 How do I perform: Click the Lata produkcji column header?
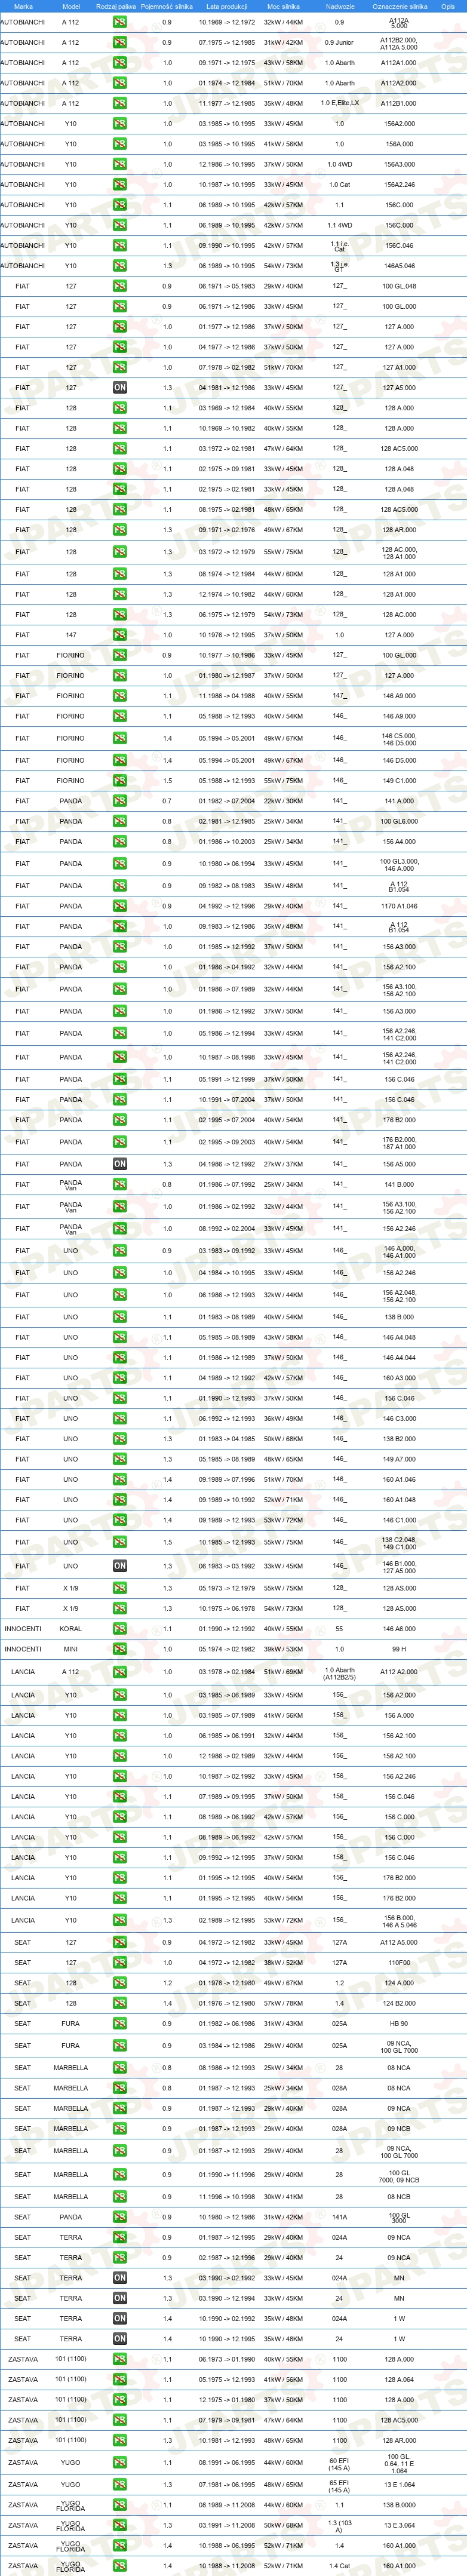pyautogui.click(x=227, y=6)
